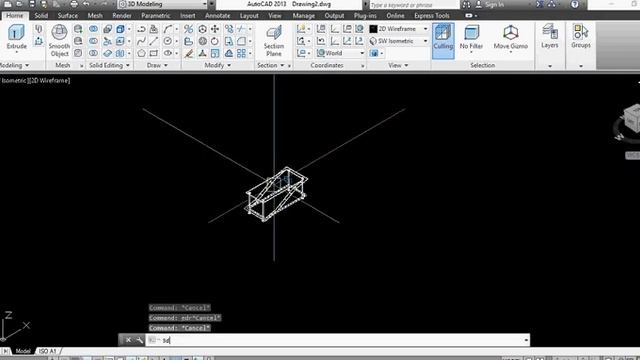Open the SW Isometric view dropdown

[399, 41]
